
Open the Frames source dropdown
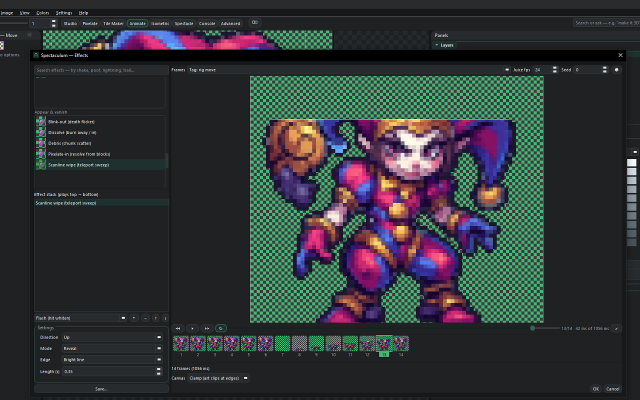point(349,70)
